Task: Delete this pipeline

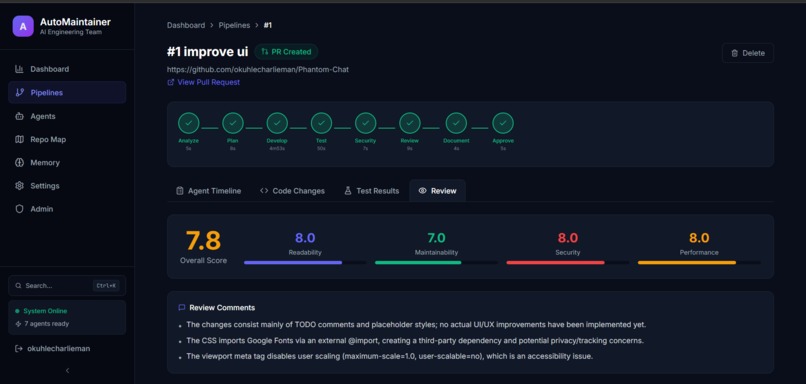Action: point(748,53)
